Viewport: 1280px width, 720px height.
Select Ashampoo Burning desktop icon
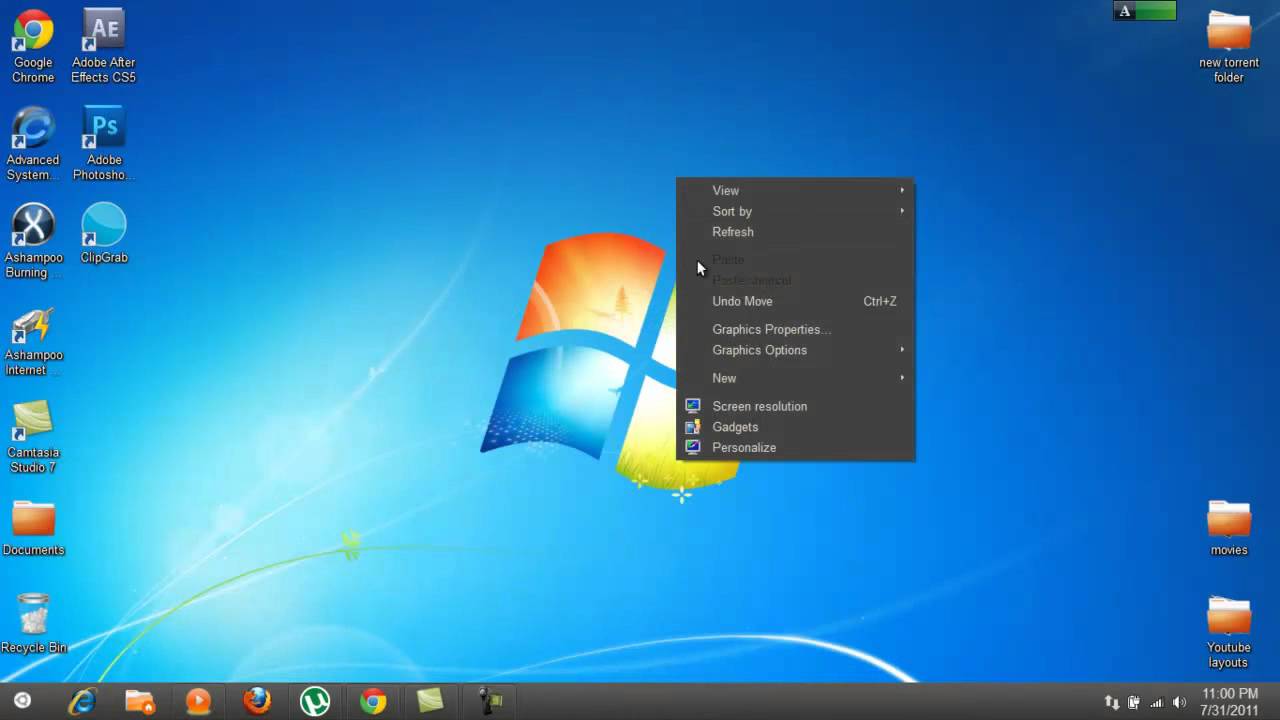click(33, 241)
